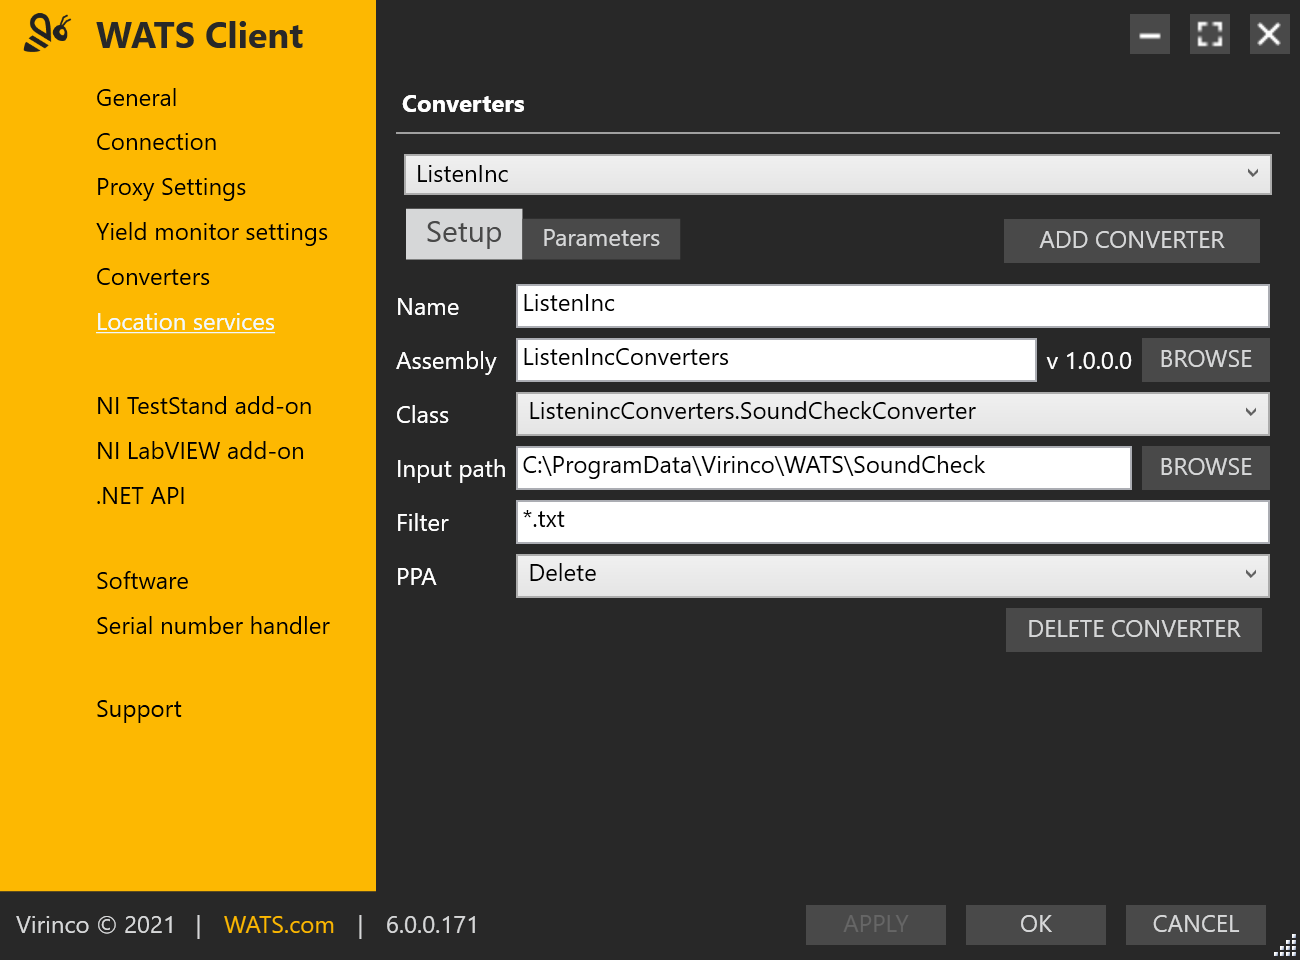Click the APPLY button
1300x960 pixels.
tap(876, 925)
